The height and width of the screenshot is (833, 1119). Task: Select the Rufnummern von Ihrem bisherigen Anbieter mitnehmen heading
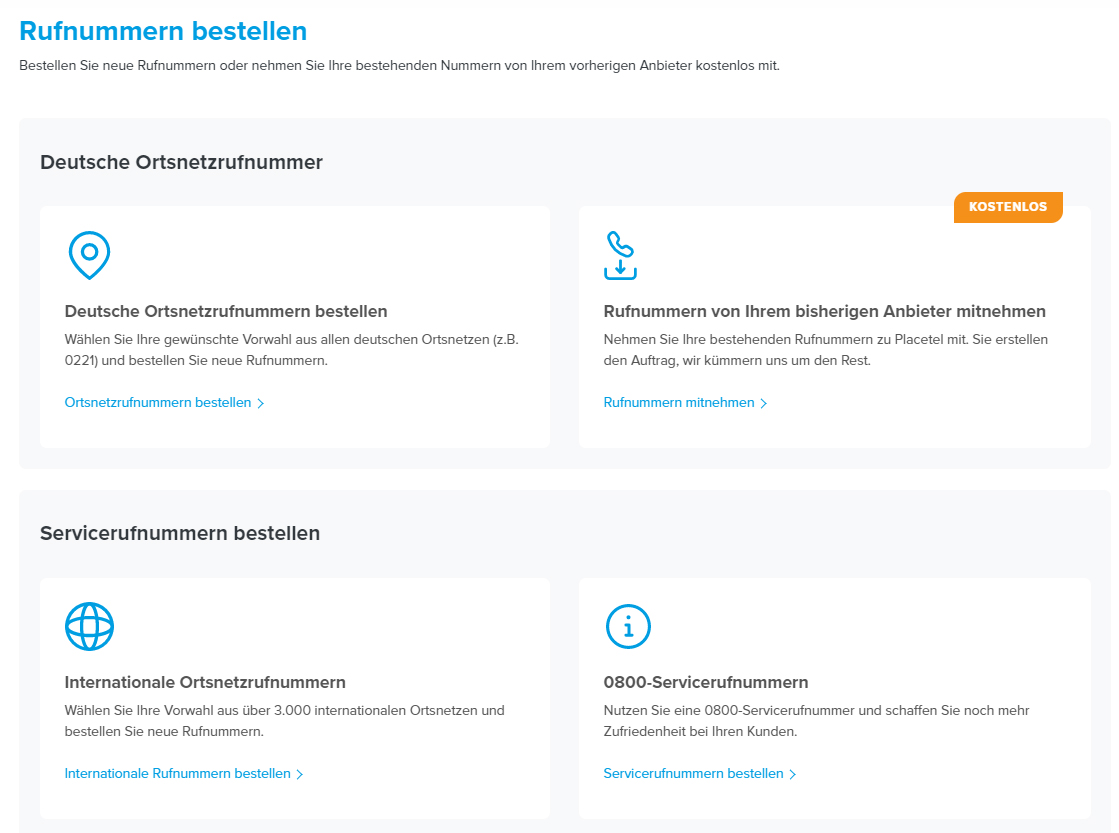coord(824,311)
